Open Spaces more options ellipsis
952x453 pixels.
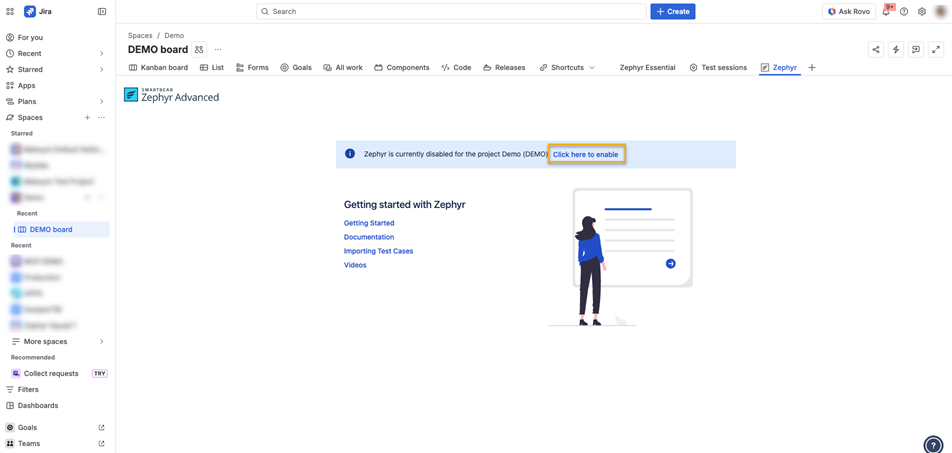click(x=101, y=117)
